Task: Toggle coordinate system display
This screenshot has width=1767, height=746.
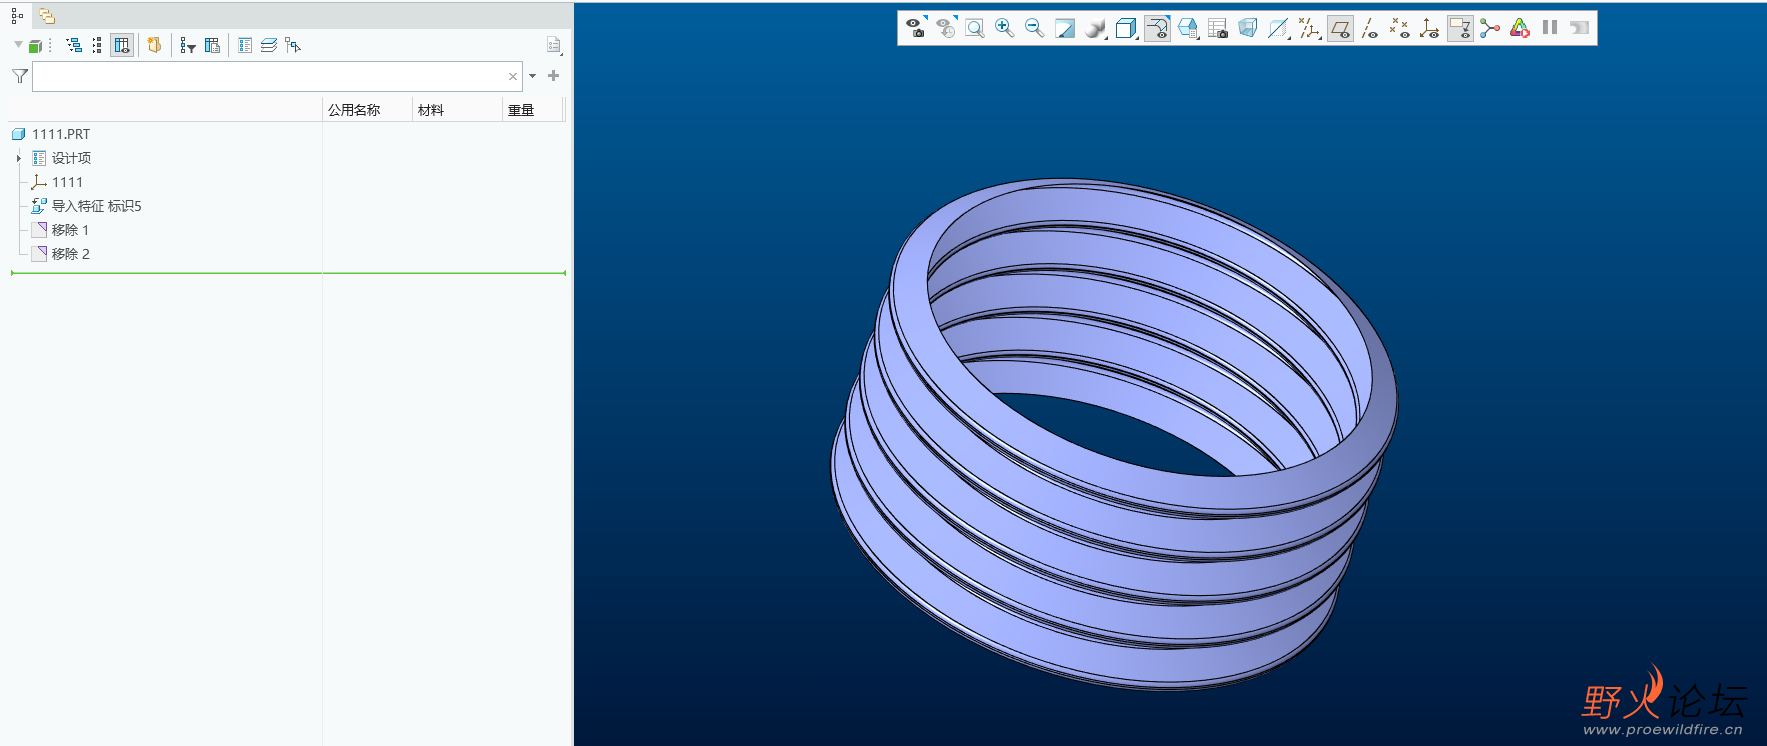Action: pos(1429,28)
